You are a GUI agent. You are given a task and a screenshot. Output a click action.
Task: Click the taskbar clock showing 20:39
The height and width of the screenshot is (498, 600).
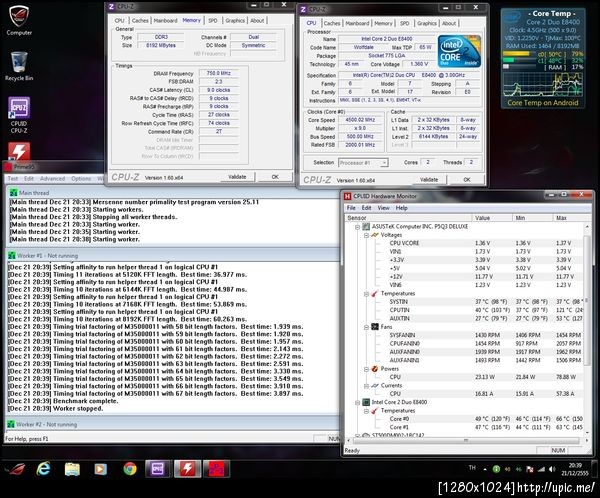[x=575, y=469]
